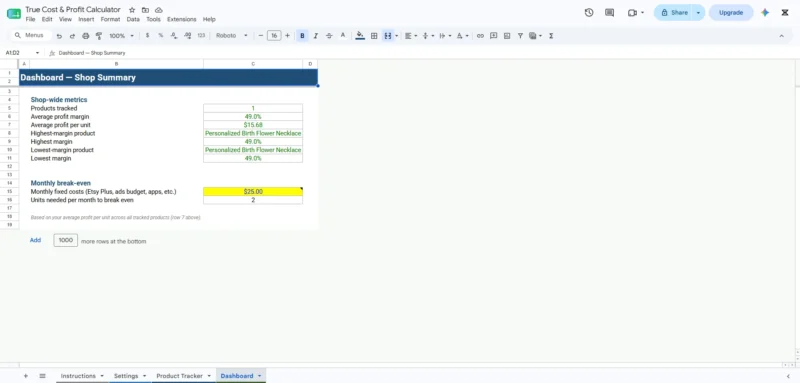Open the borders tool
This screenshot has height=383, width=800.
tap(374, 36)
